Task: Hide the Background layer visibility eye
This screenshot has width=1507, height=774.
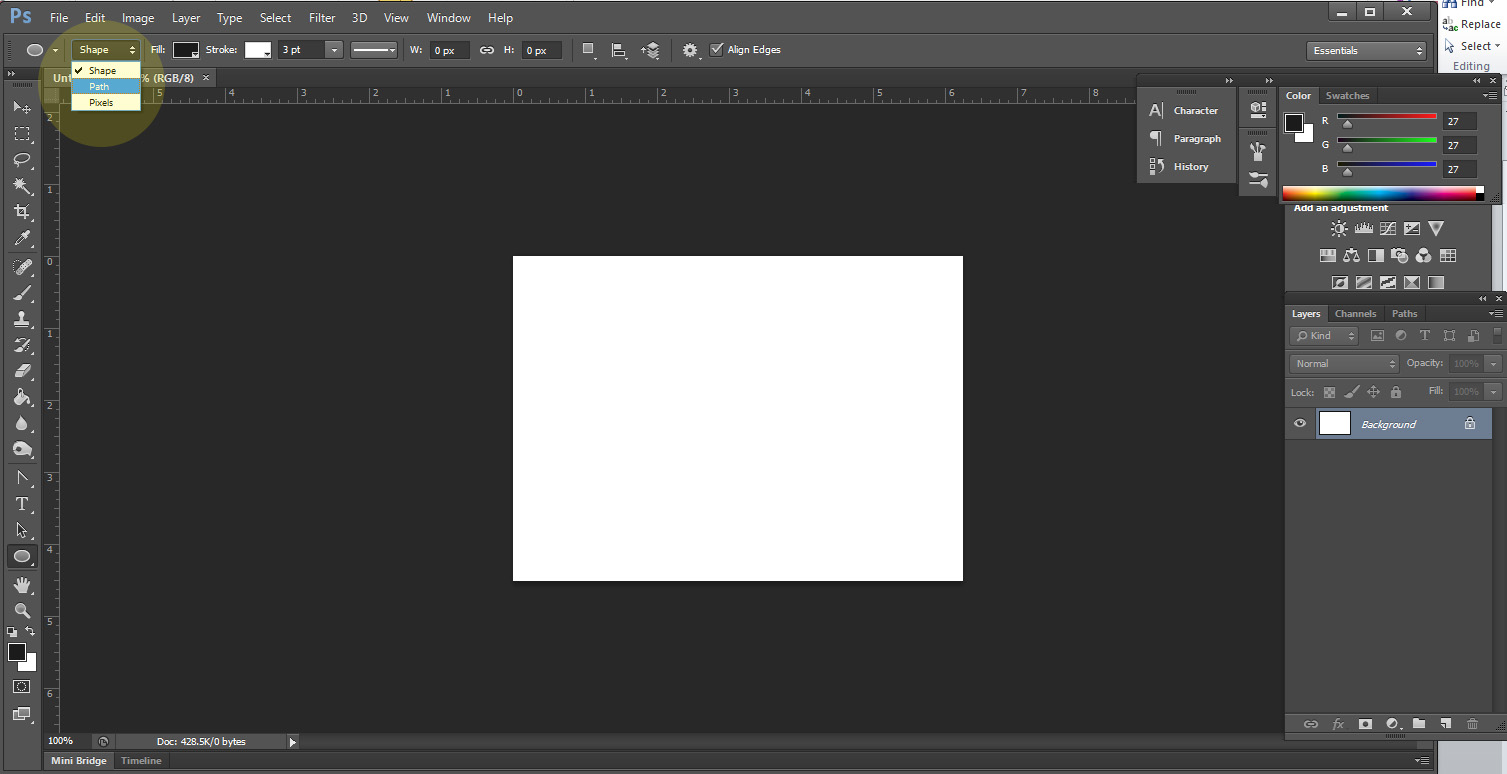Action: [x=1300, y=424]
